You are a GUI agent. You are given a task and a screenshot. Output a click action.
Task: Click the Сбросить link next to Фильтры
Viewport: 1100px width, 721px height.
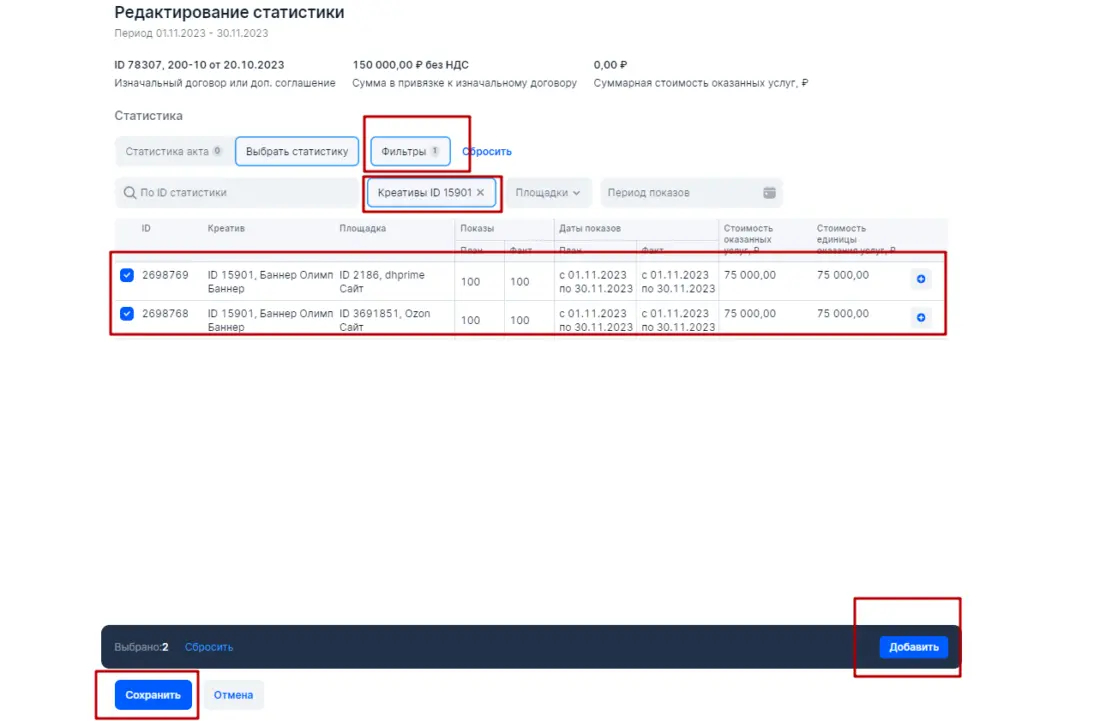tap(487, 151)
